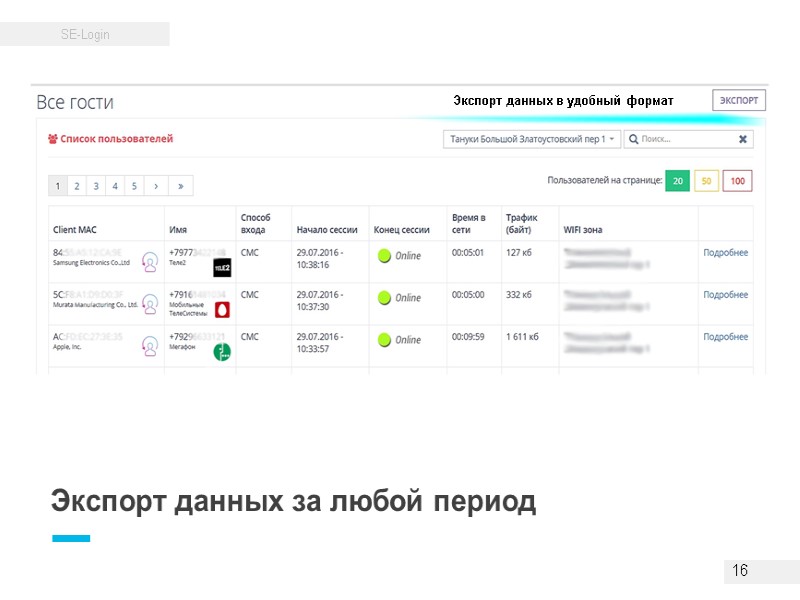Click the next-page chevron in pagination

click(x=156, y=185)
